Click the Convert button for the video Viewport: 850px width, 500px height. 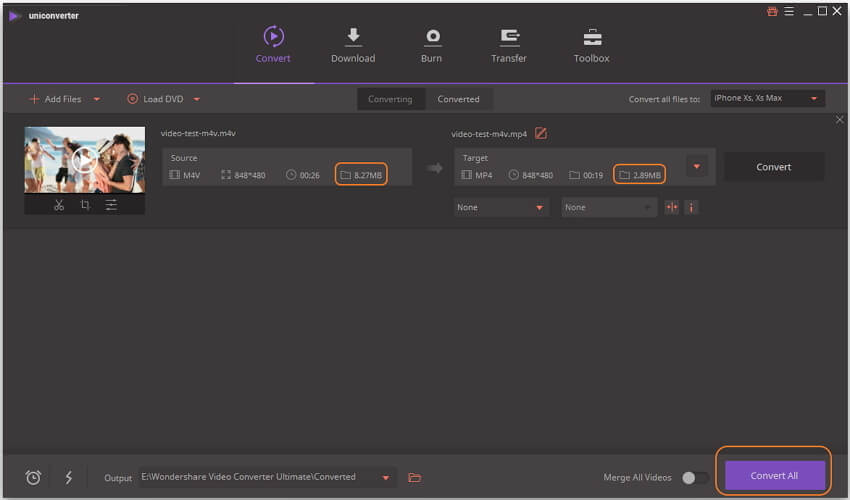pyautogui.click(x=774, y=167)
